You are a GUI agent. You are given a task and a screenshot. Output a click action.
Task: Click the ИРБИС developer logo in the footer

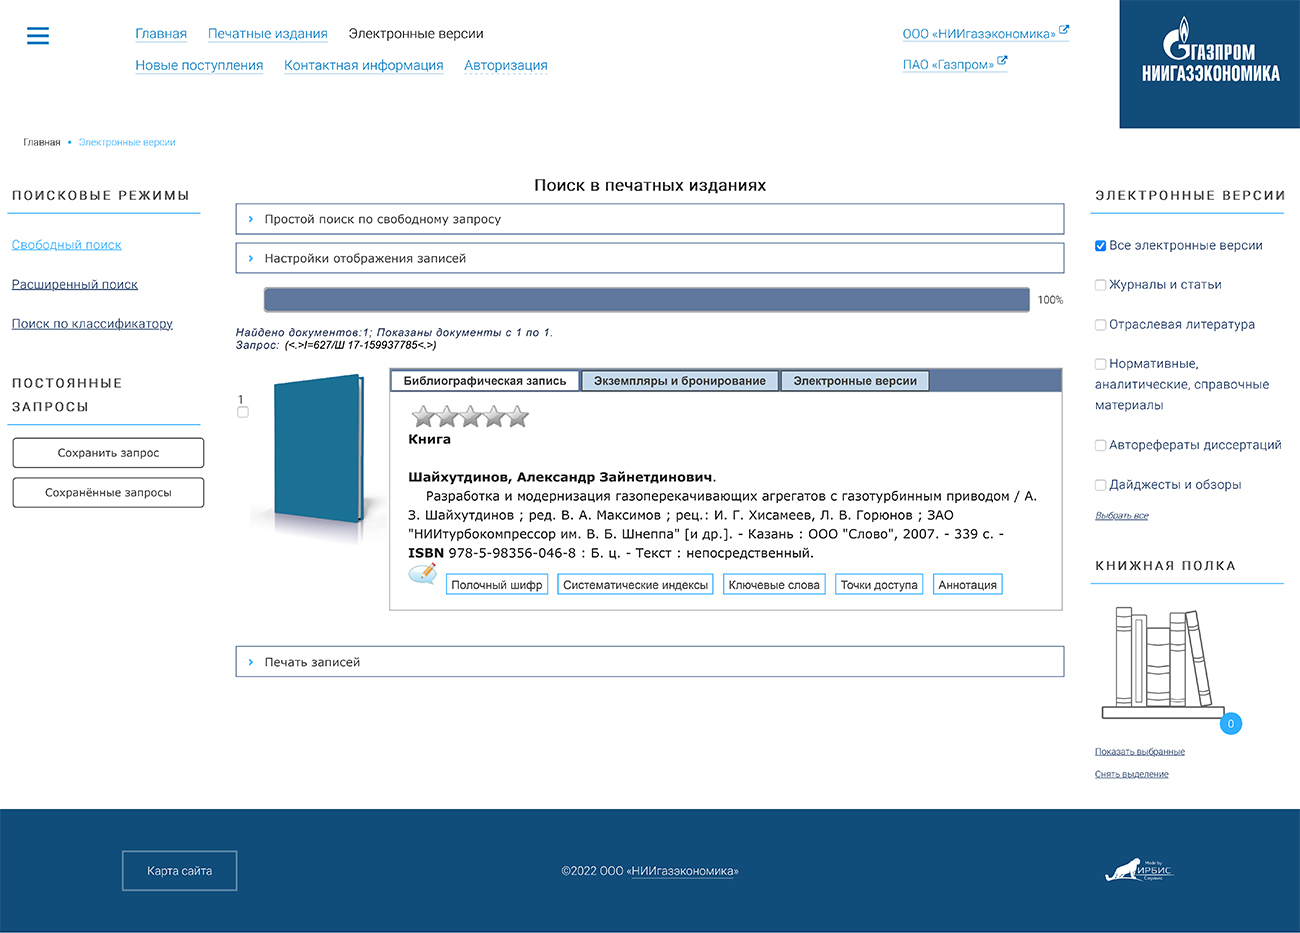pyautogui.click(x=1140, y=870)
